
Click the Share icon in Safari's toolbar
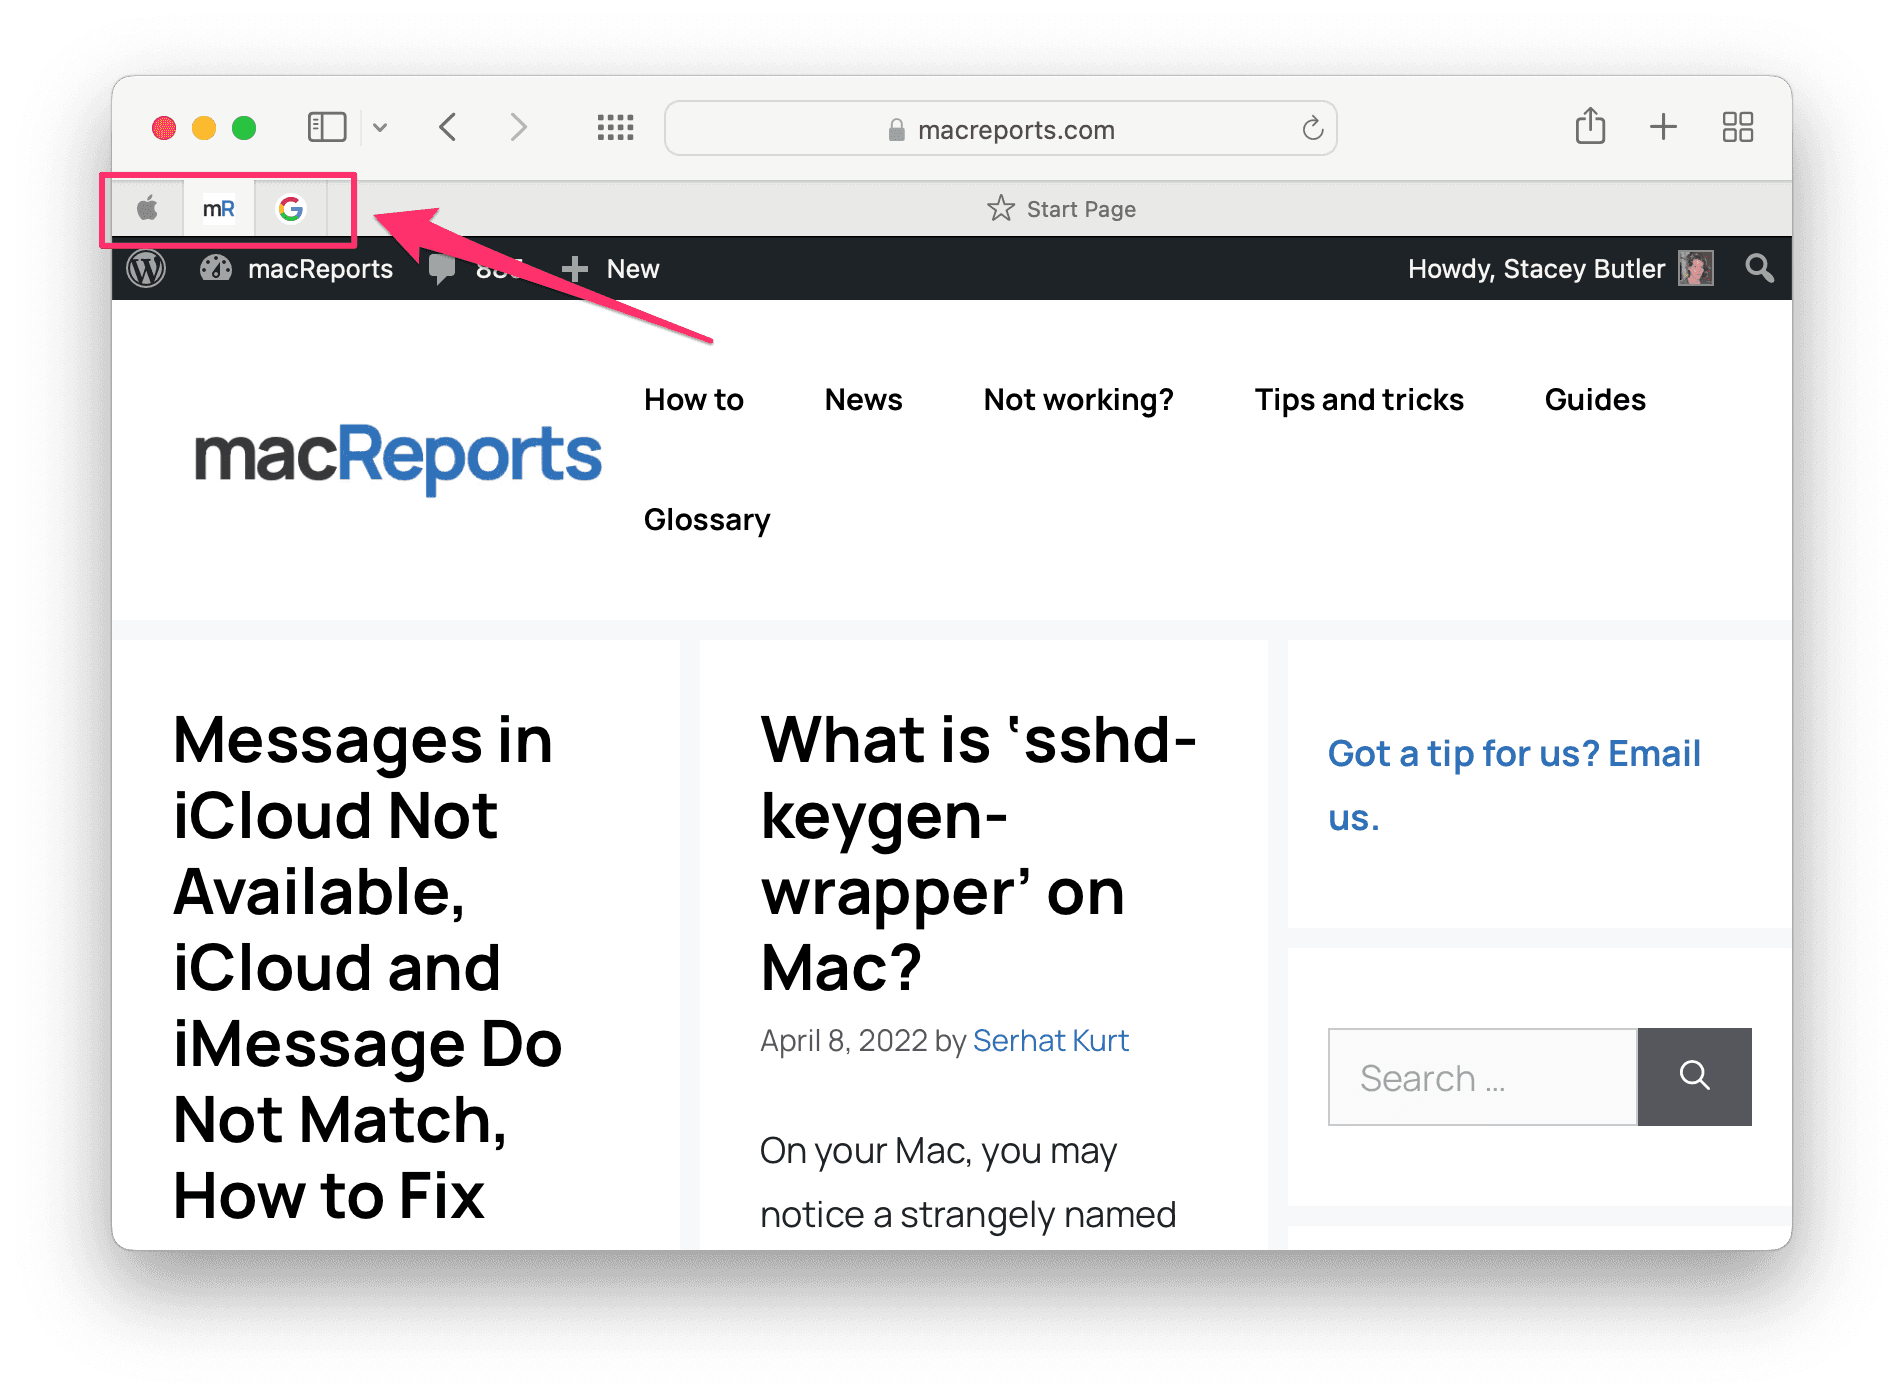point(1590,127)
